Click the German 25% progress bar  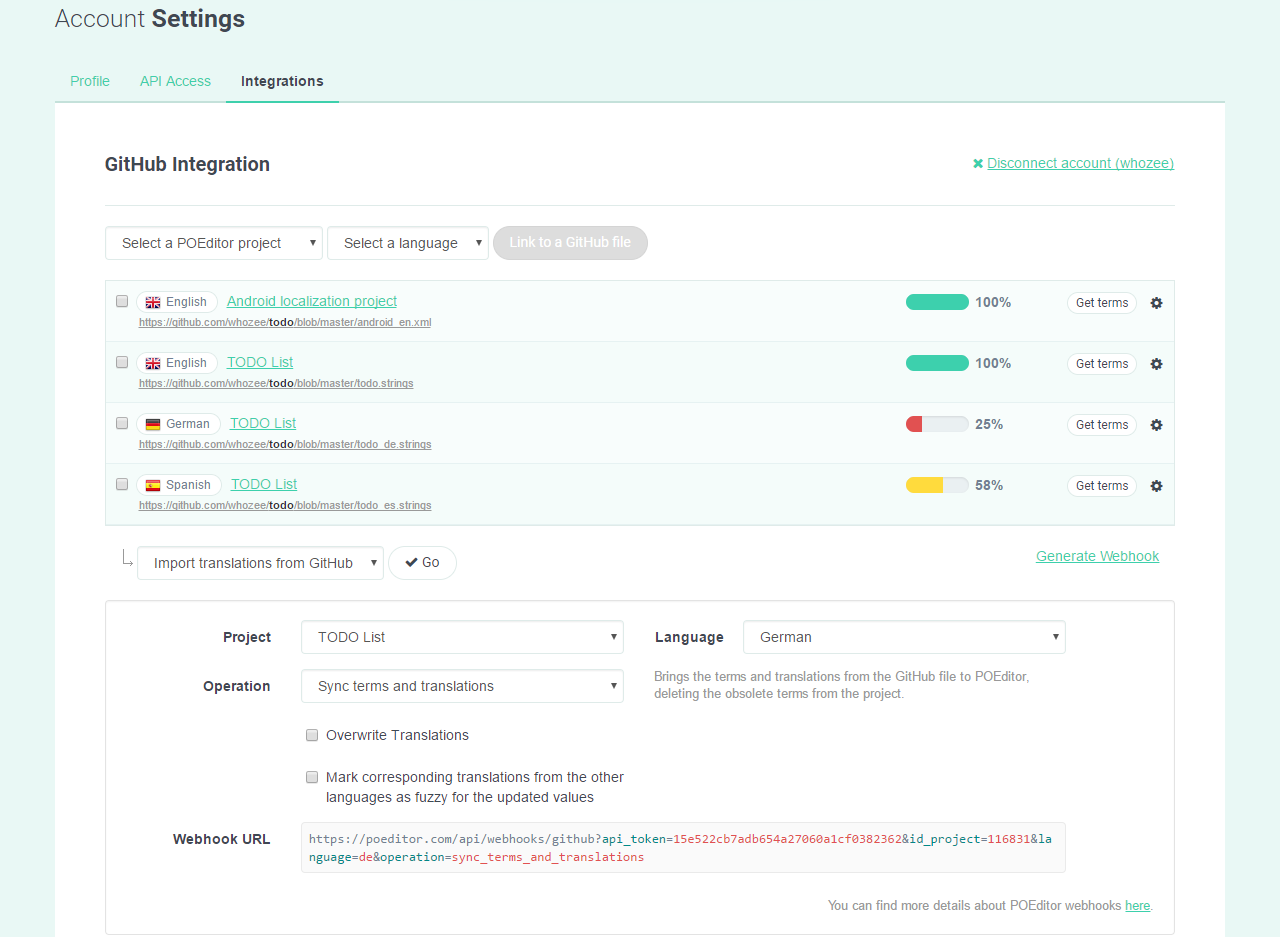click(937, 424)
